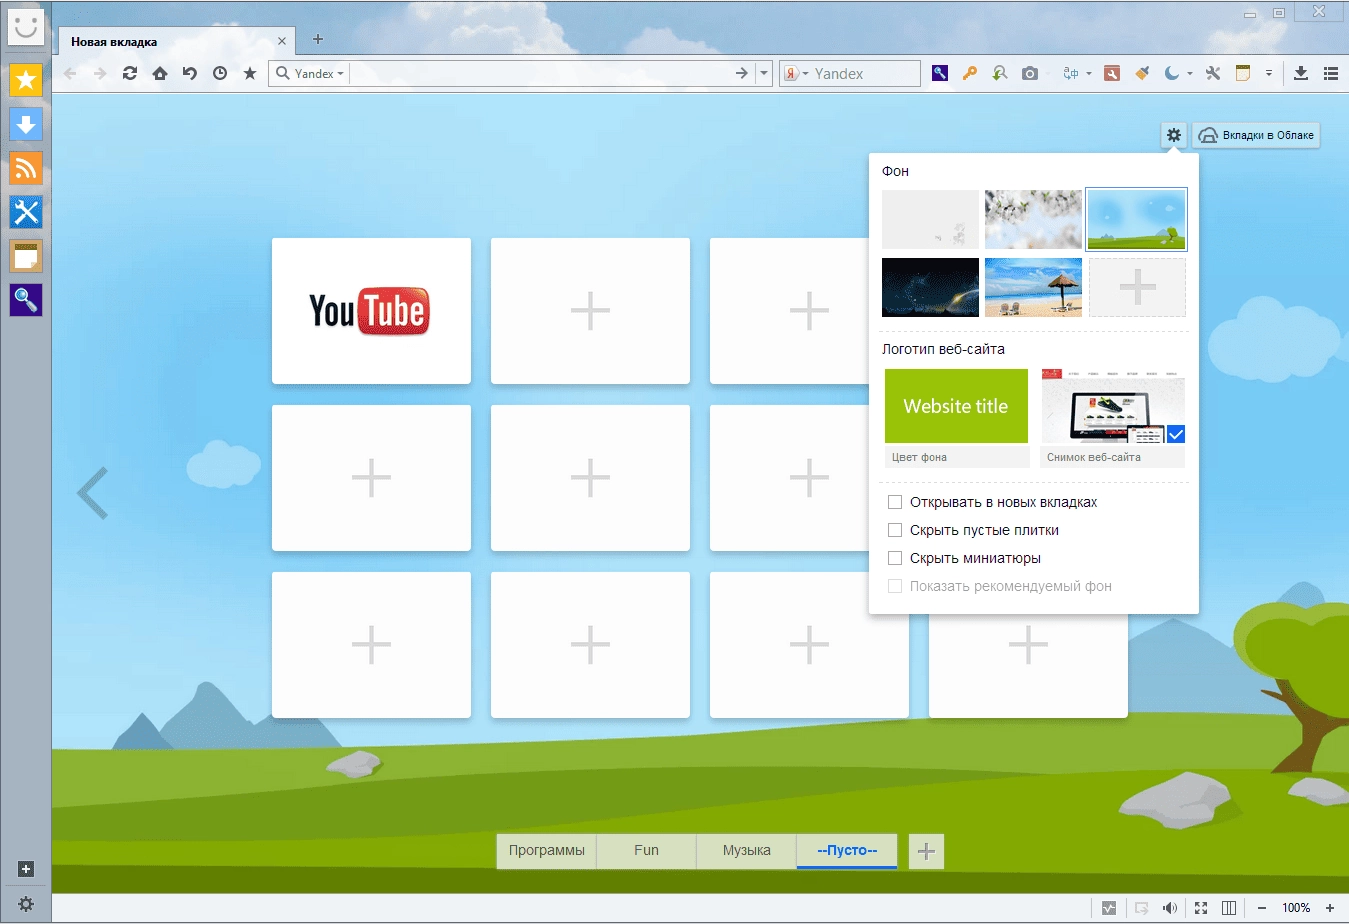
Task: Toggle split-screen view in the status bar
Action: 1229,908
